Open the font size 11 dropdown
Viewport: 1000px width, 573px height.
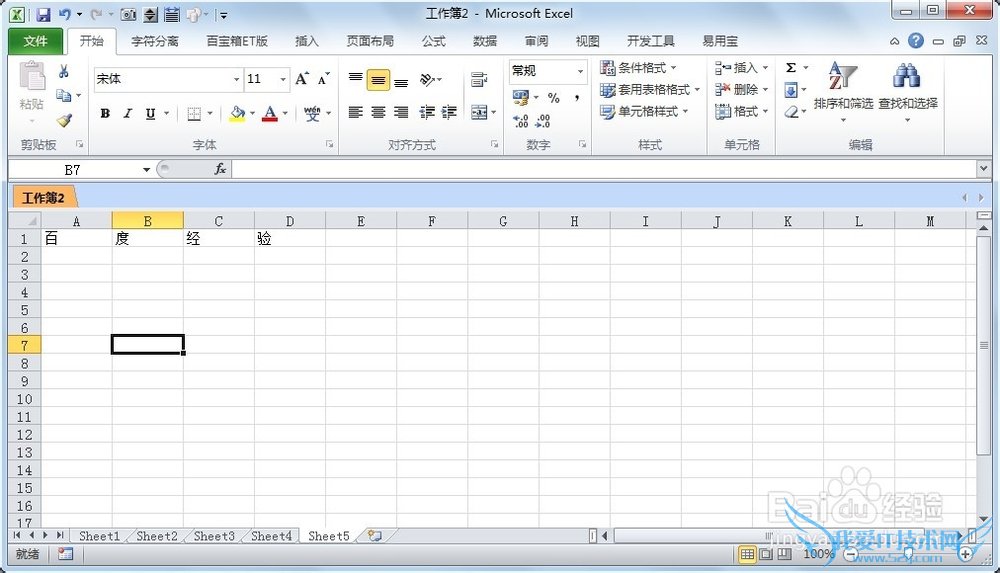(283, 79)
